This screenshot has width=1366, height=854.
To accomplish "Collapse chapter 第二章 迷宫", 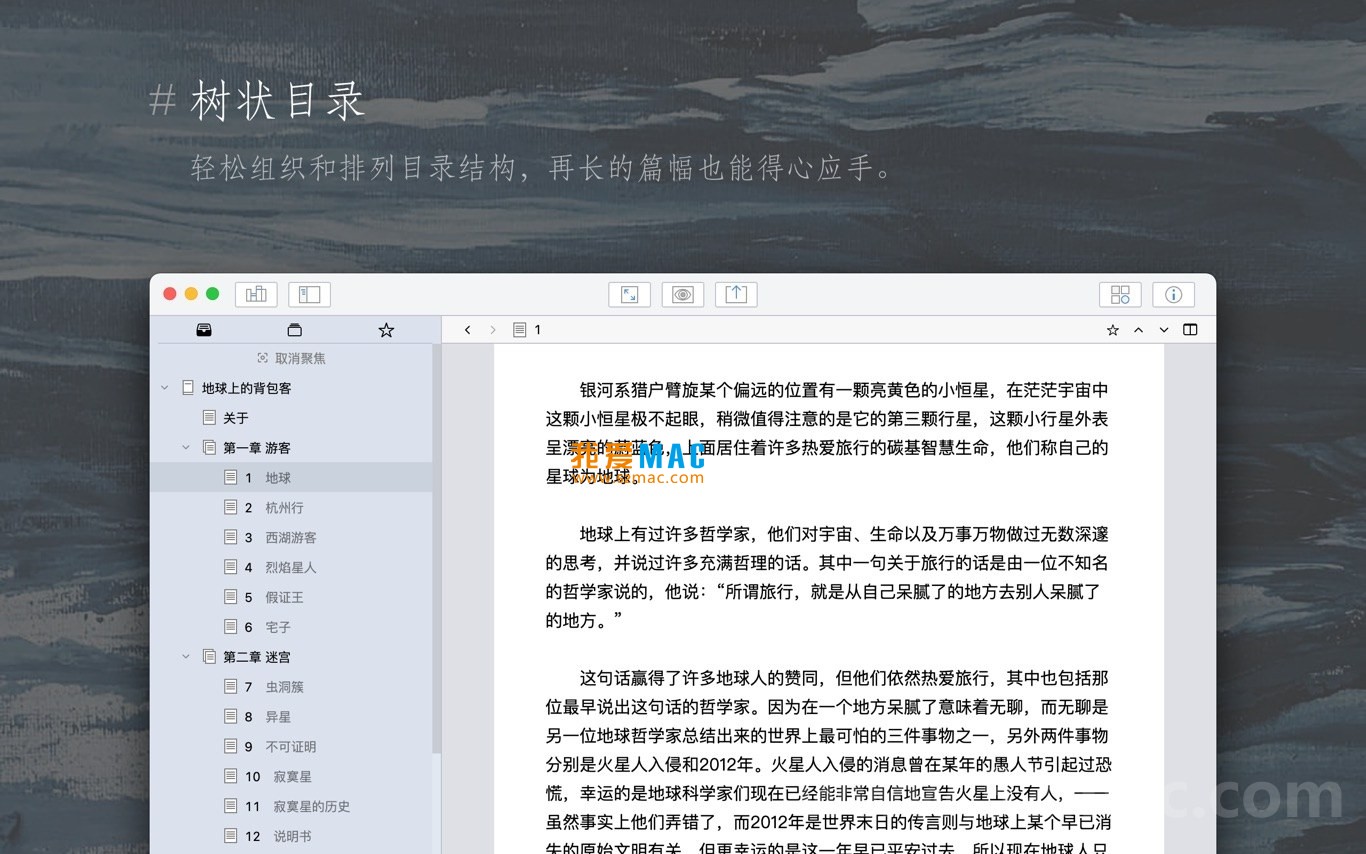I will [x=186, y=656].
